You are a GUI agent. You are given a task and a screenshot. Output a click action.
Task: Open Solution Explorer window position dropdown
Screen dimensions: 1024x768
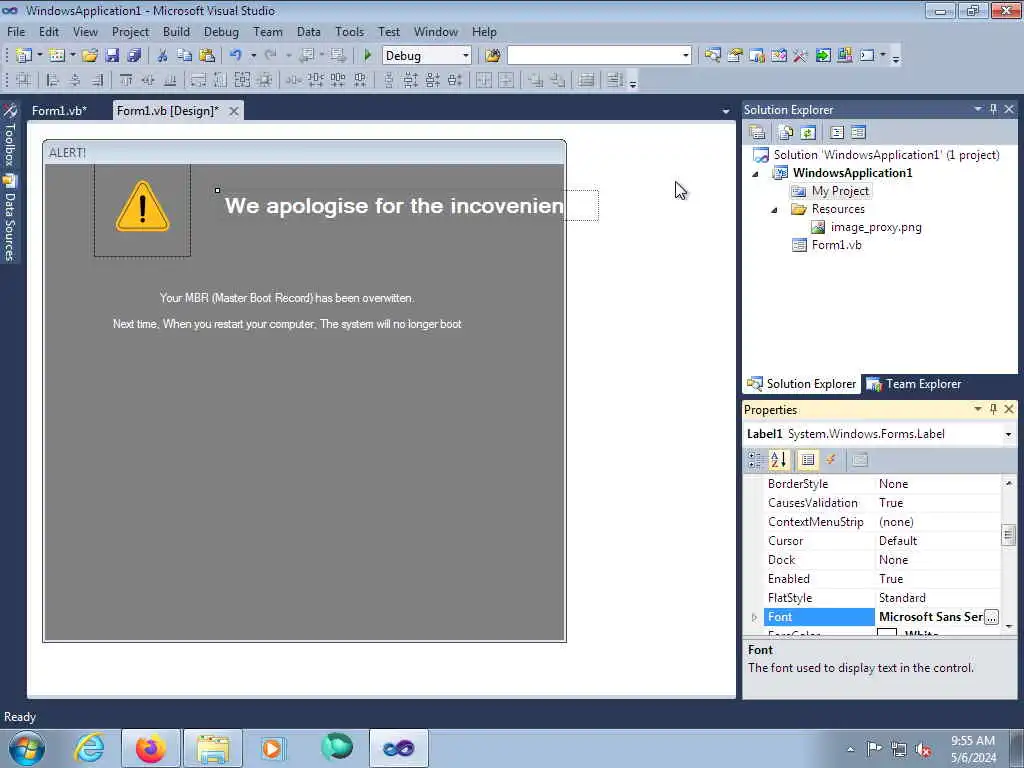pos(978,109)
